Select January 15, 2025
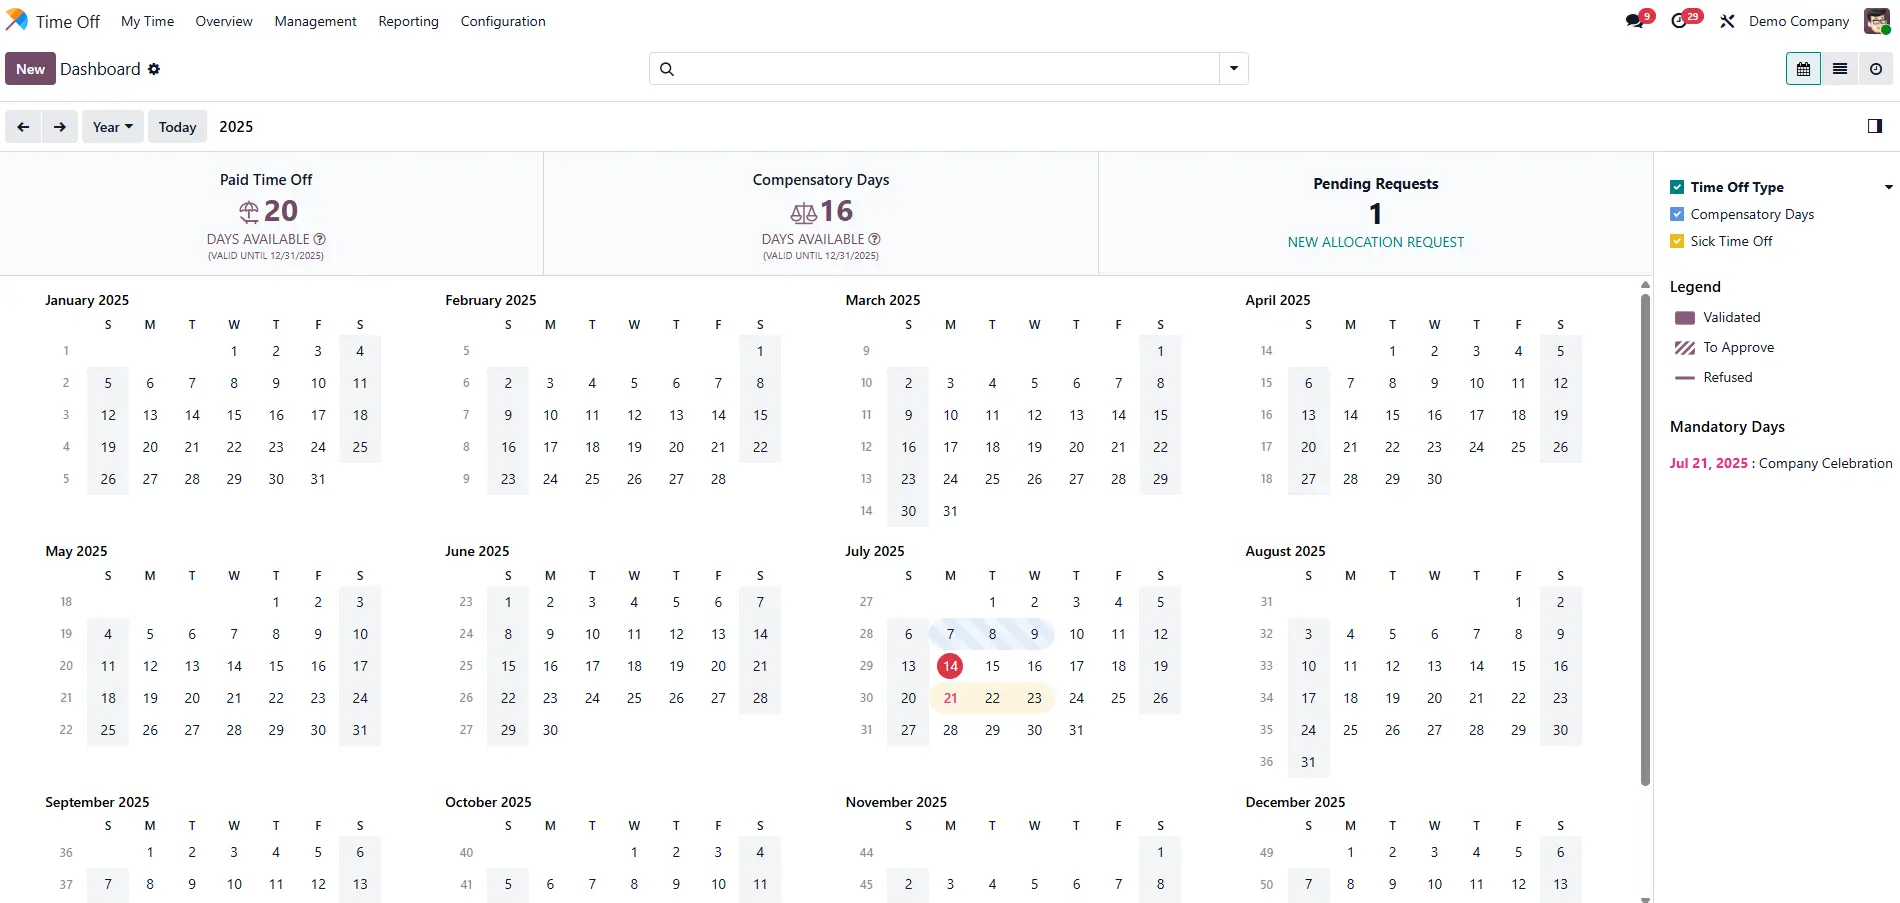The image size is (1900, 903). pyautogui.click(x=234, y=415)
